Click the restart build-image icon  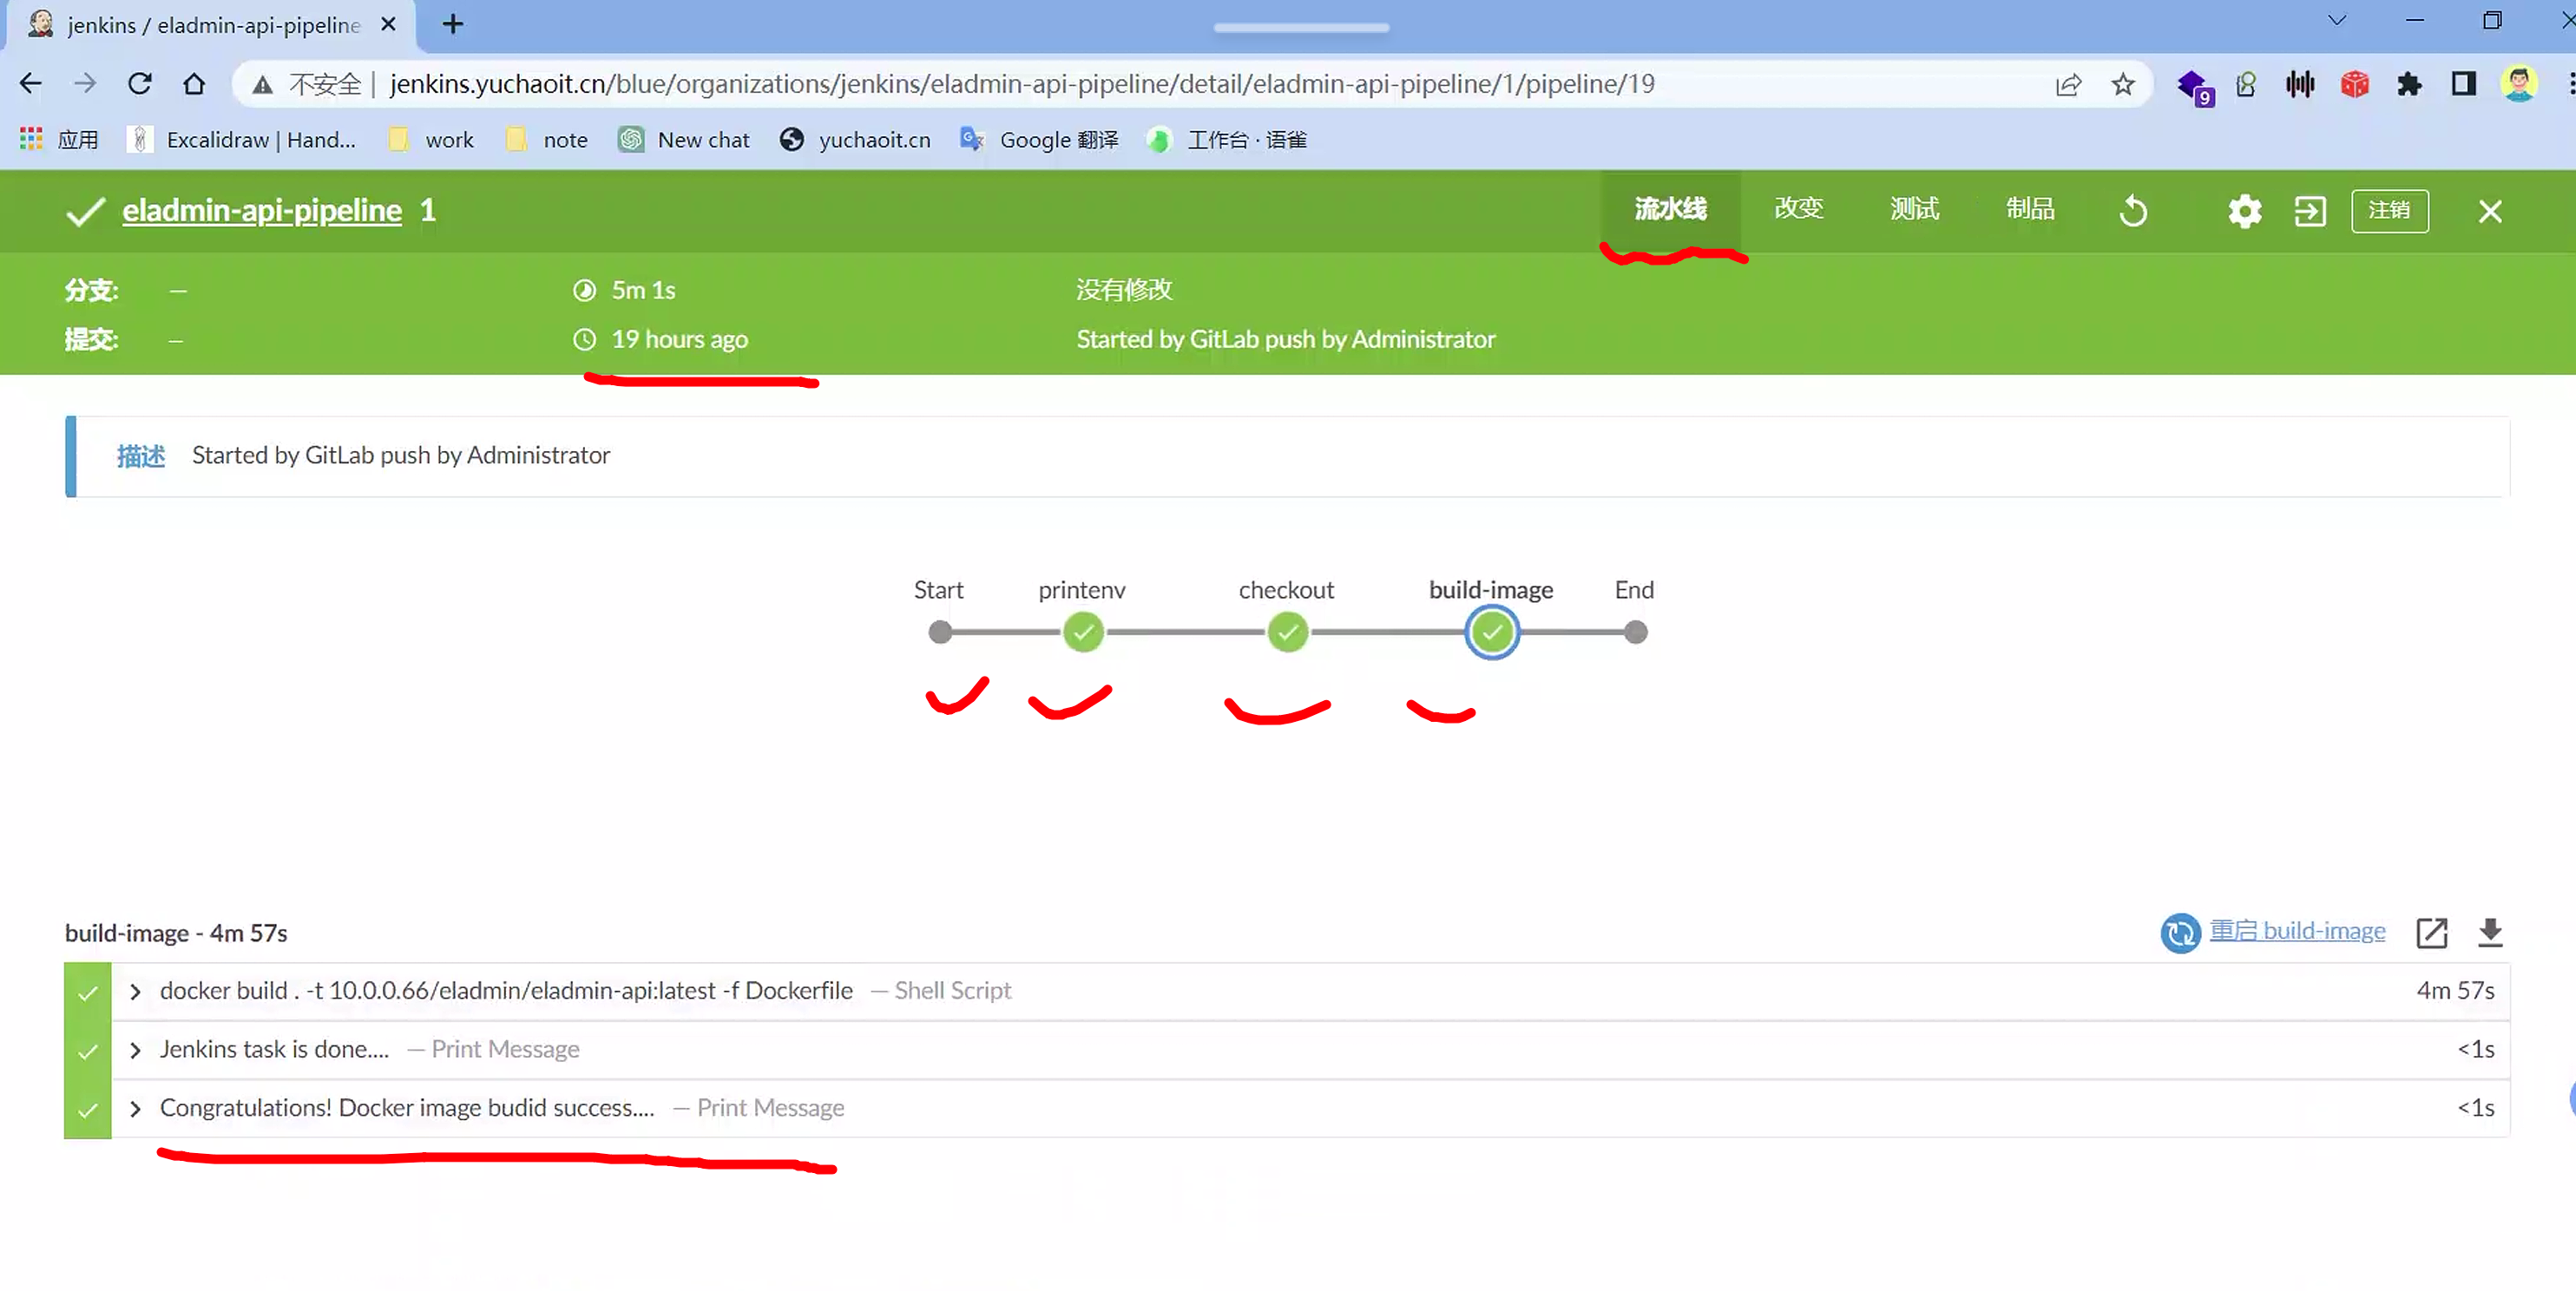2180,932
